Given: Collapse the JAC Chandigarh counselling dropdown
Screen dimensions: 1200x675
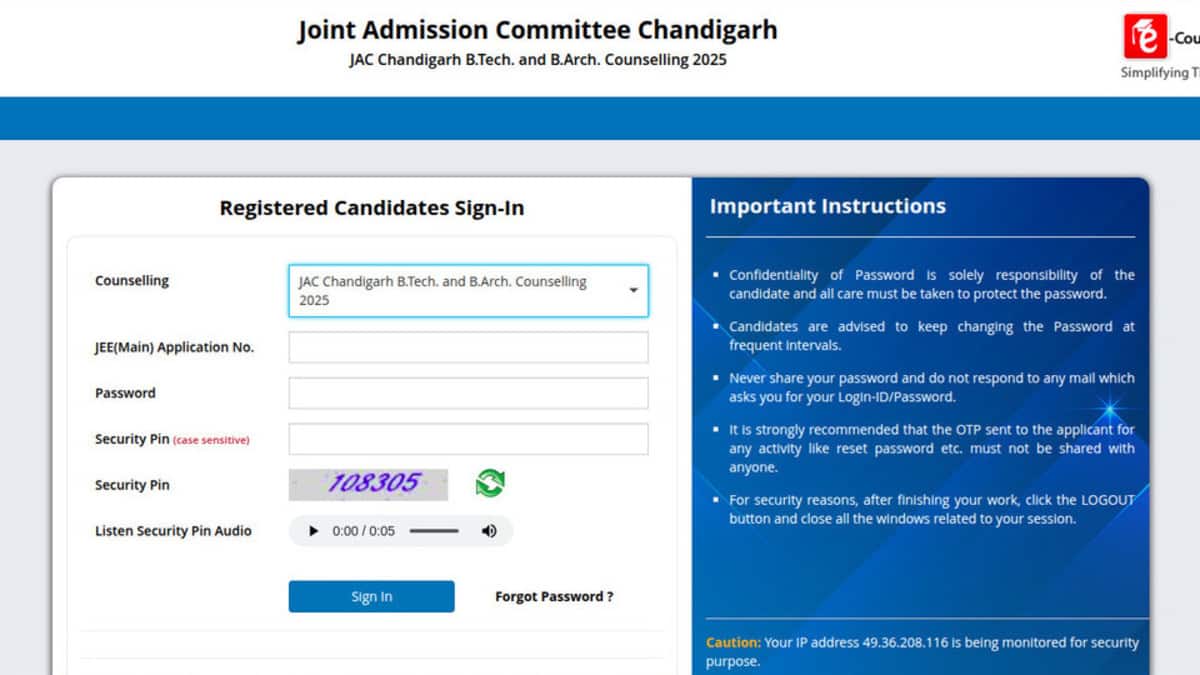Looking at the screenshot, I should [x=632, y=290].
